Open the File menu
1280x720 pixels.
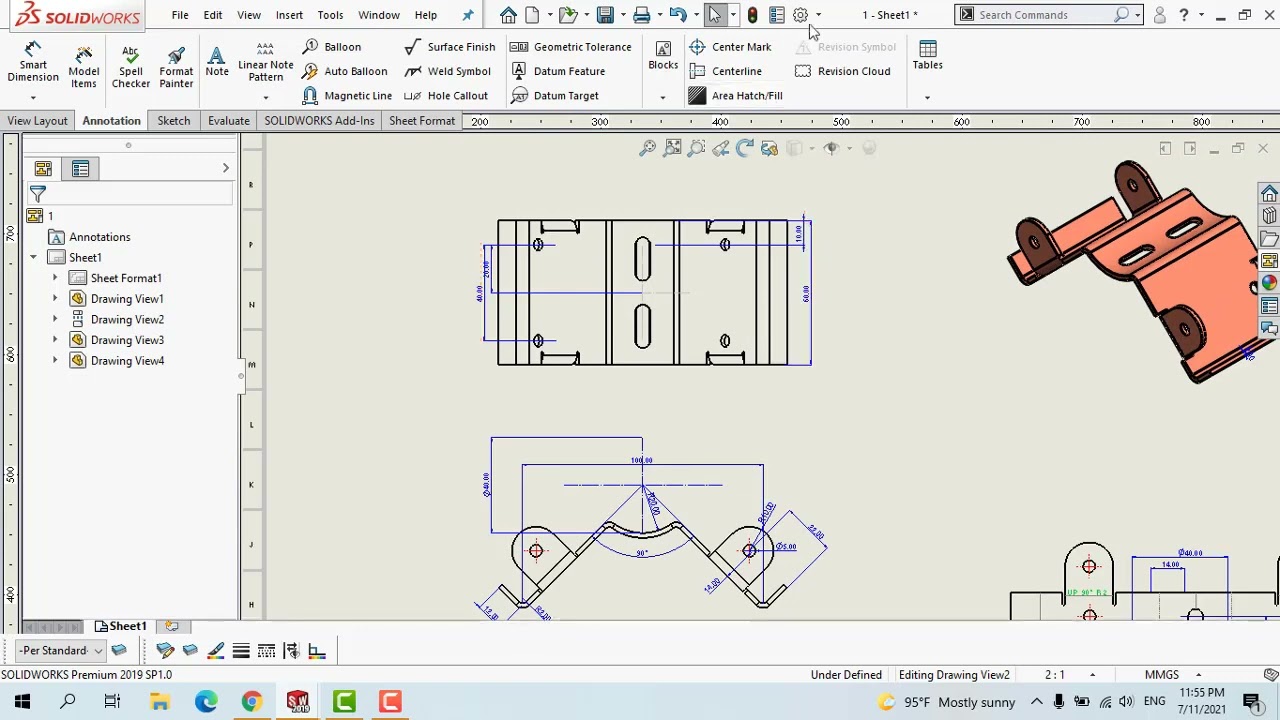point(180,15)
